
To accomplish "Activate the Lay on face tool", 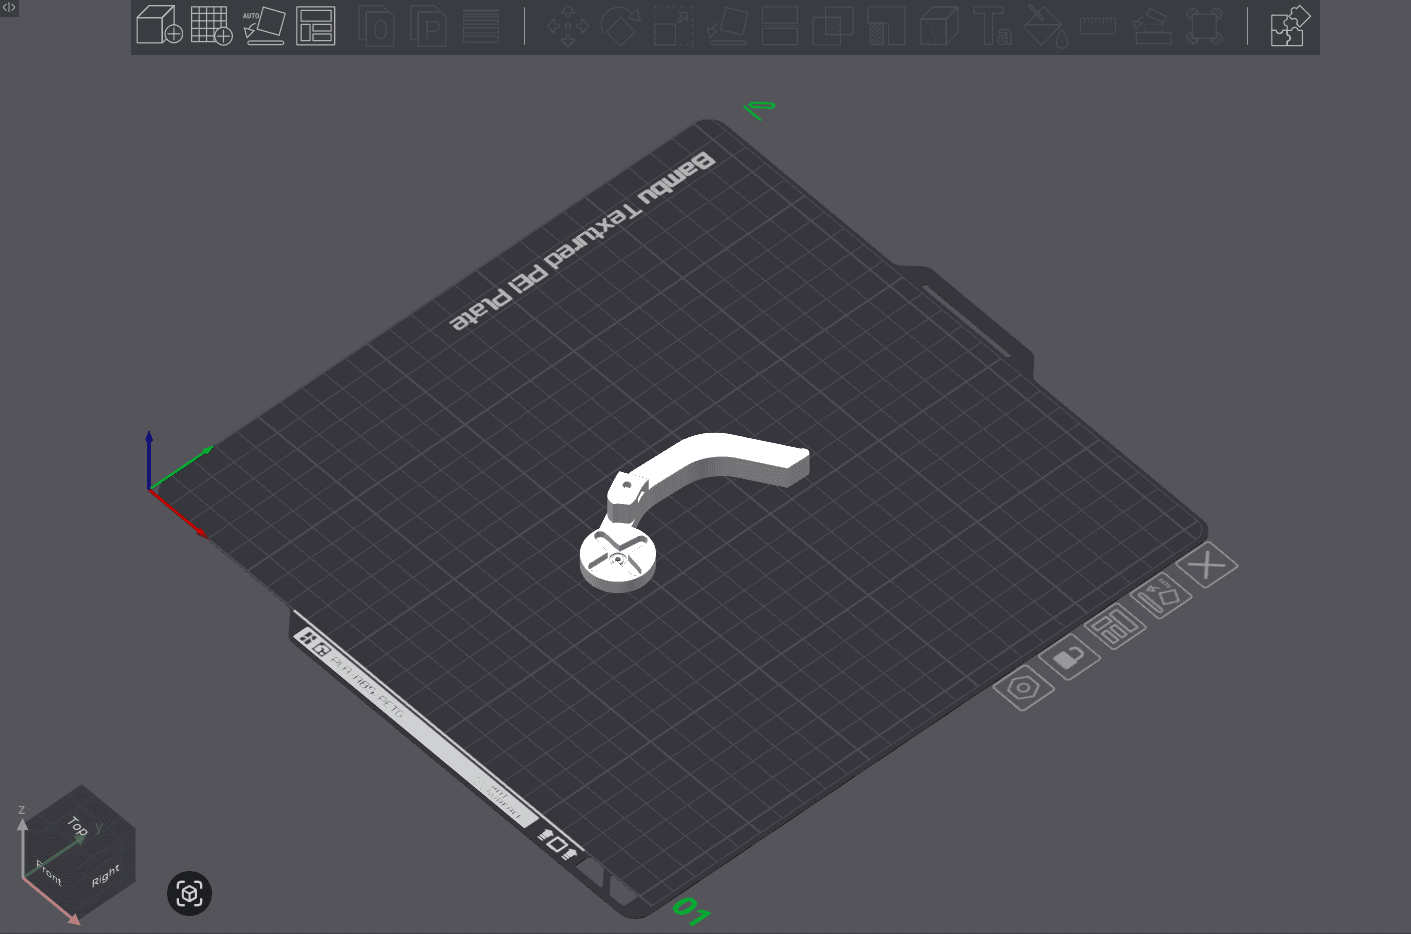I will coord(727,27).
